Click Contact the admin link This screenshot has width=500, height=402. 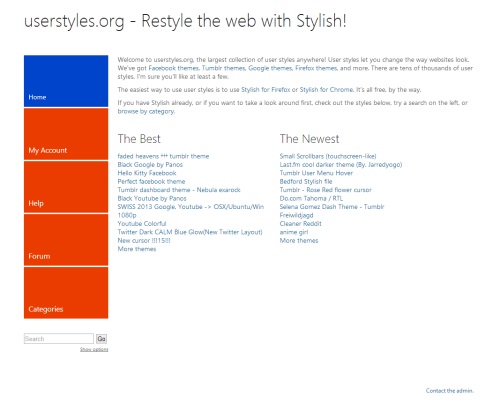coord(449,391)
